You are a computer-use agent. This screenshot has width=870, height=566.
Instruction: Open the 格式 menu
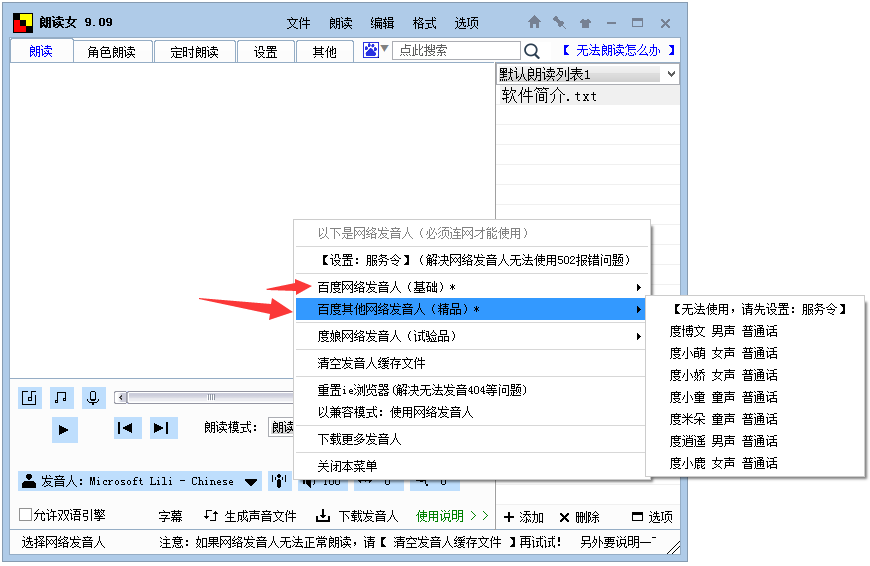(424, 23)
